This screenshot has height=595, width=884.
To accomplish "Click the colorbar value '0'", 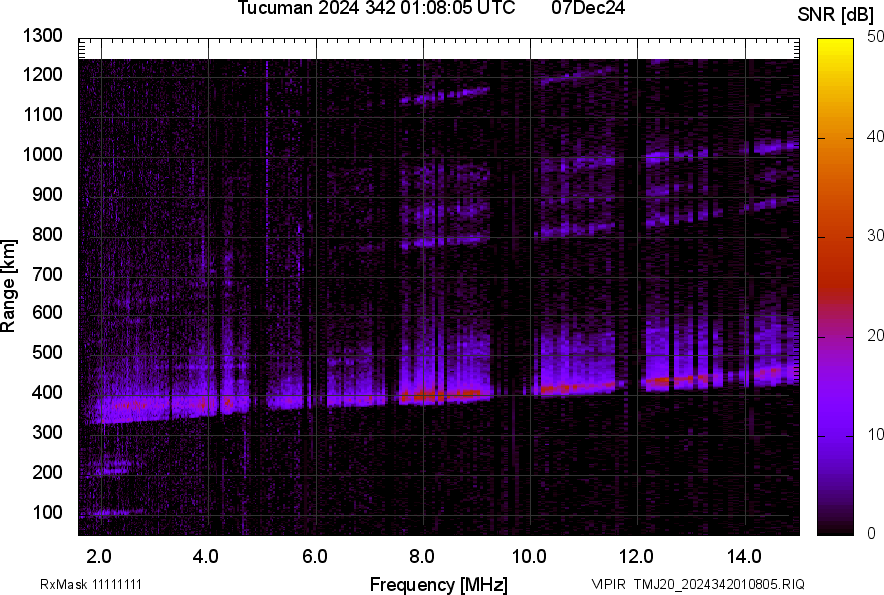I will (x=872, y=533).
